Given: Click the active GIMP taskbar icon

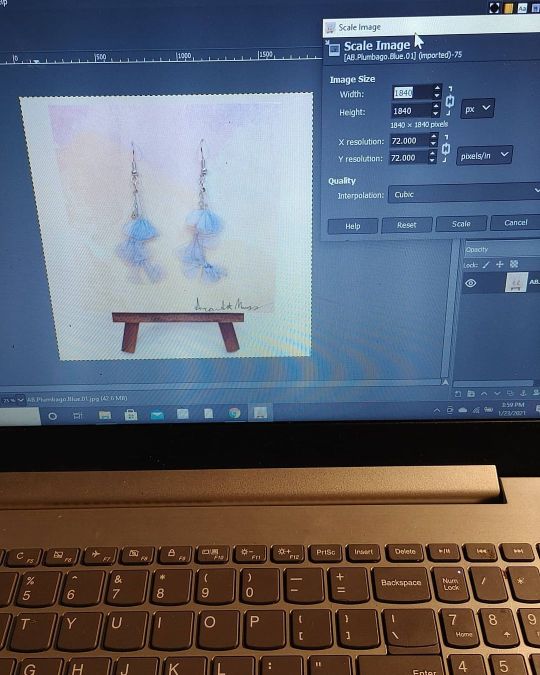Looking at the screenshot, I should [261, 413].
